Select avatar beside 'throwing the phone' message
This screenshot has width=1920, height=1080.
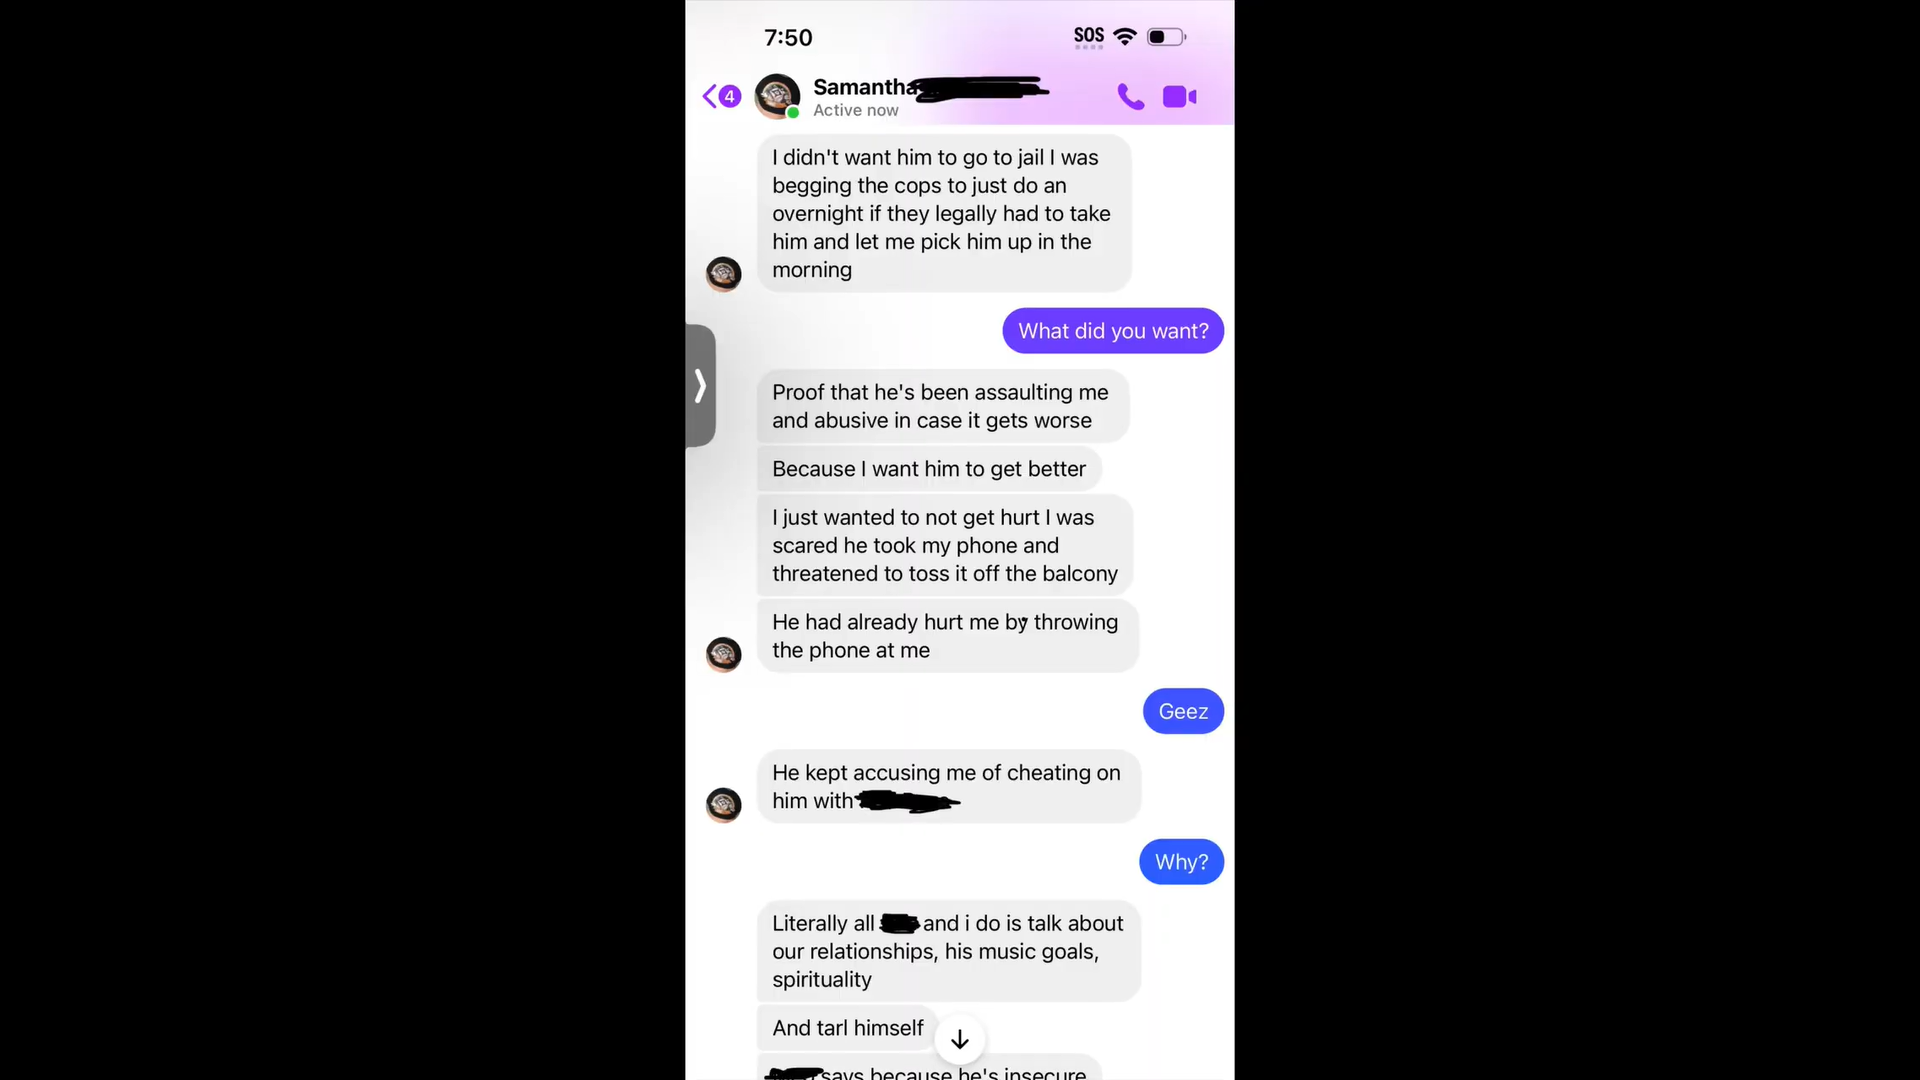click(724, 654)
